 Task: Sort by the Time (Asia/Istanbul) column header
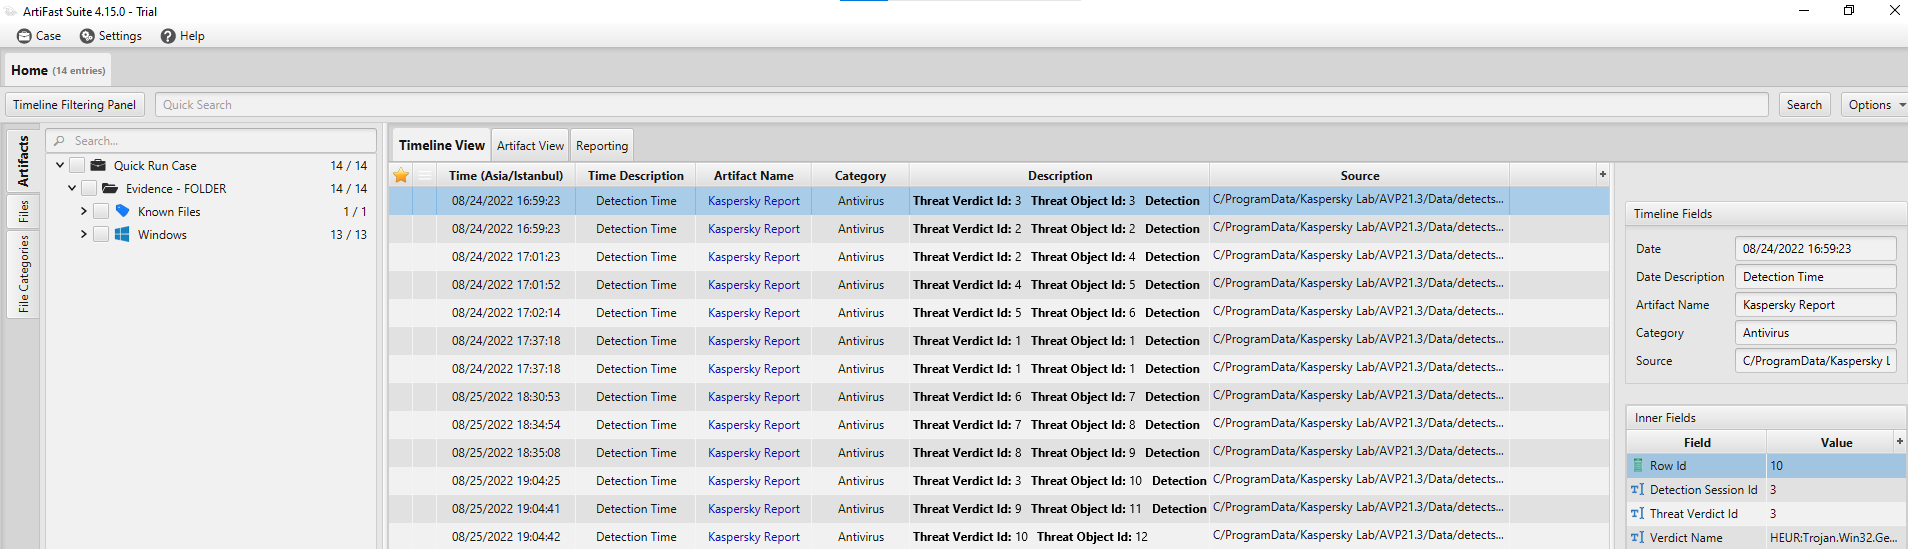(506, 175)
